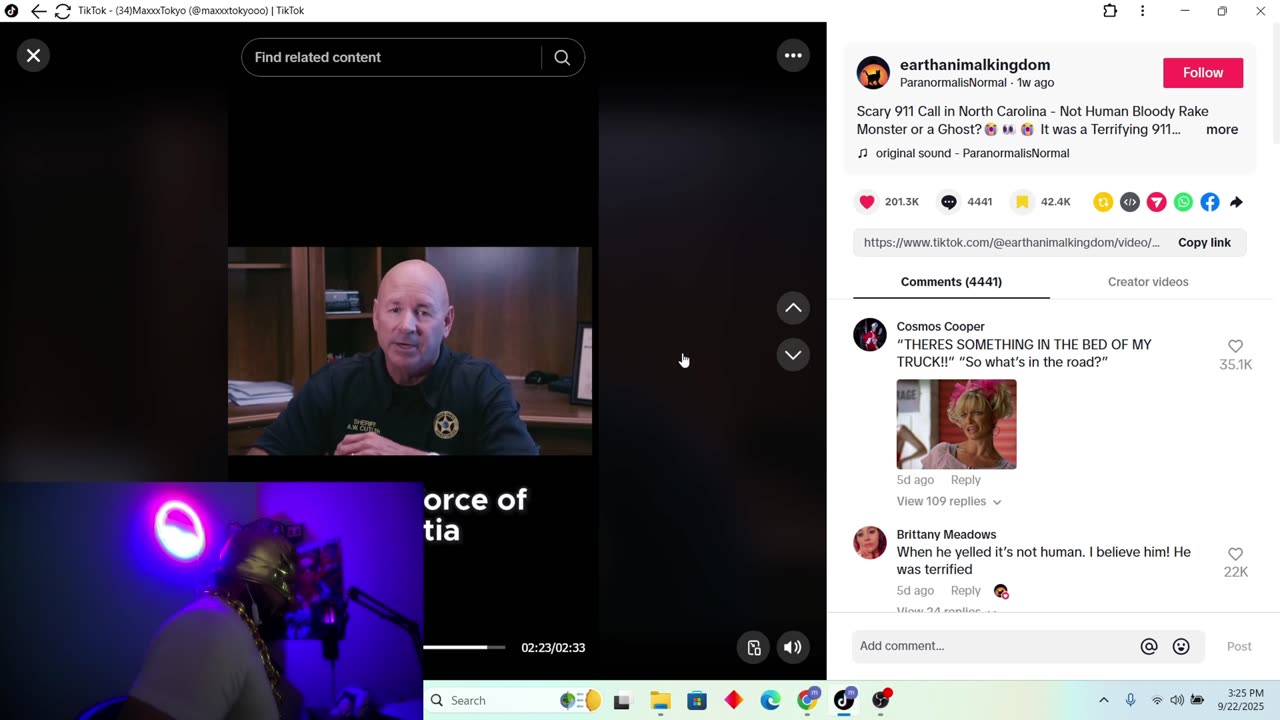Like Cosmos Cooper's comment
Viewport: 1280px width, 720px height.
[1235, 346]
